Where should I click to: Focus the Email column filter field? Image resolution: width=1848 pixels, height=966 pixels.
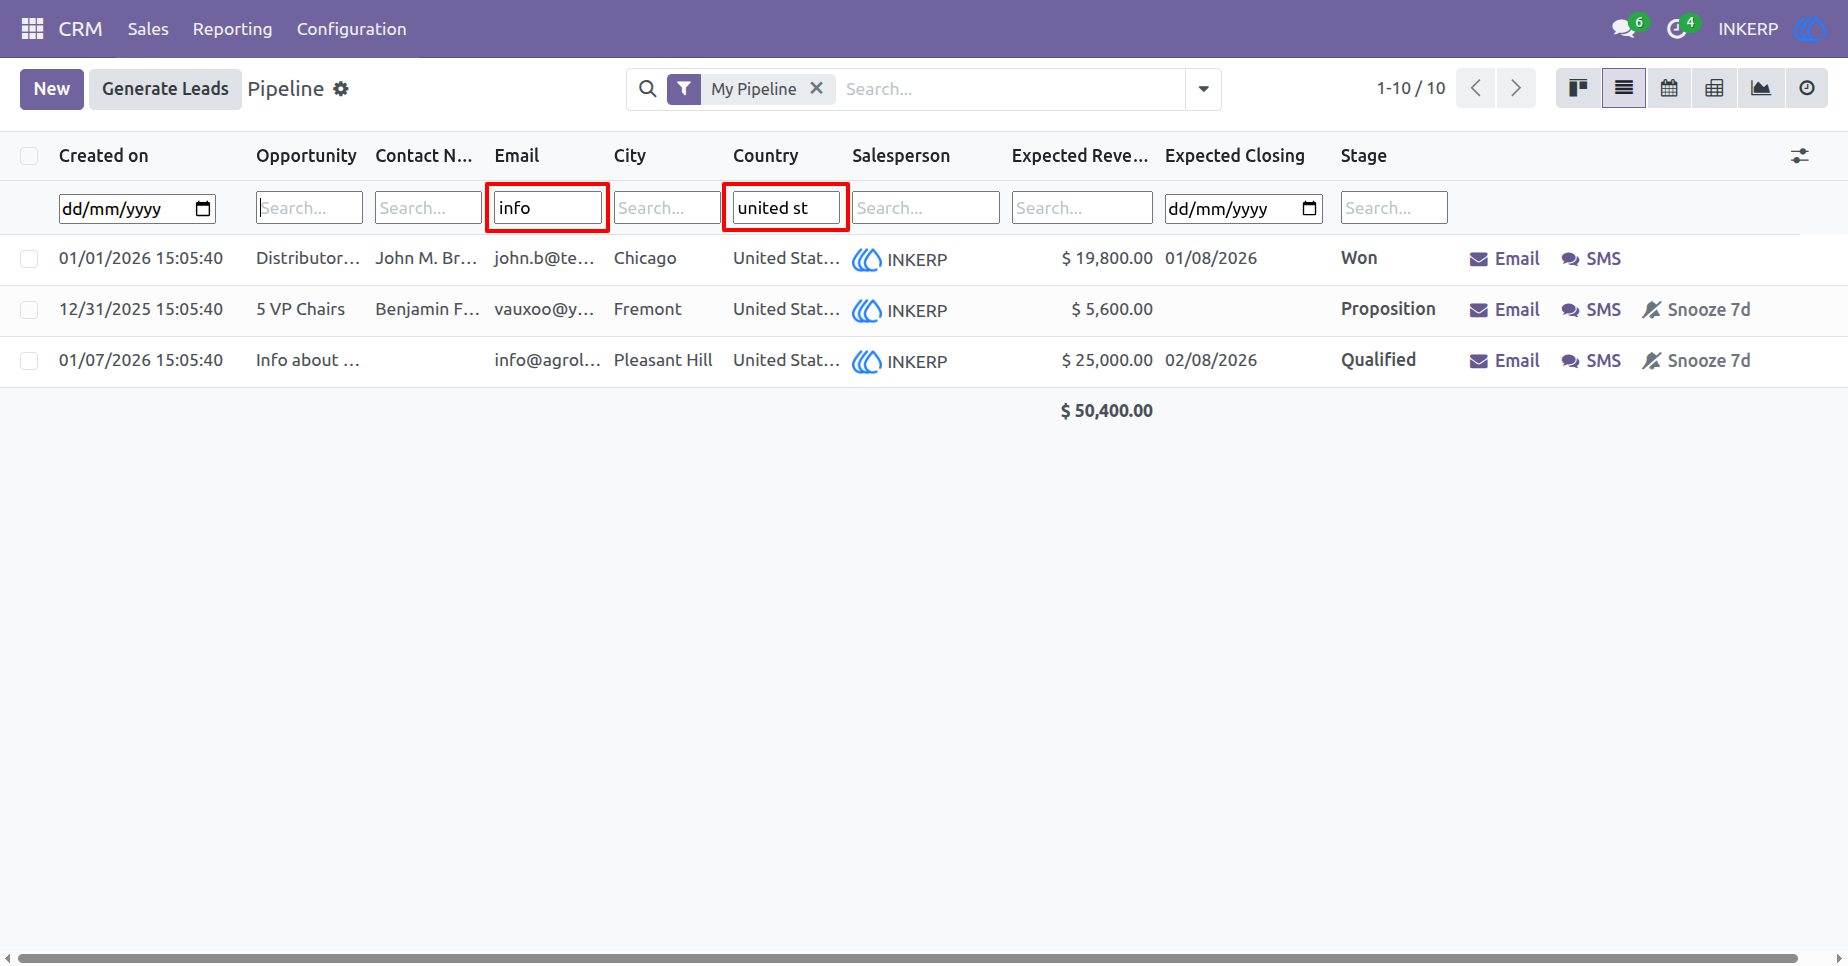click(x=548, y=207)
